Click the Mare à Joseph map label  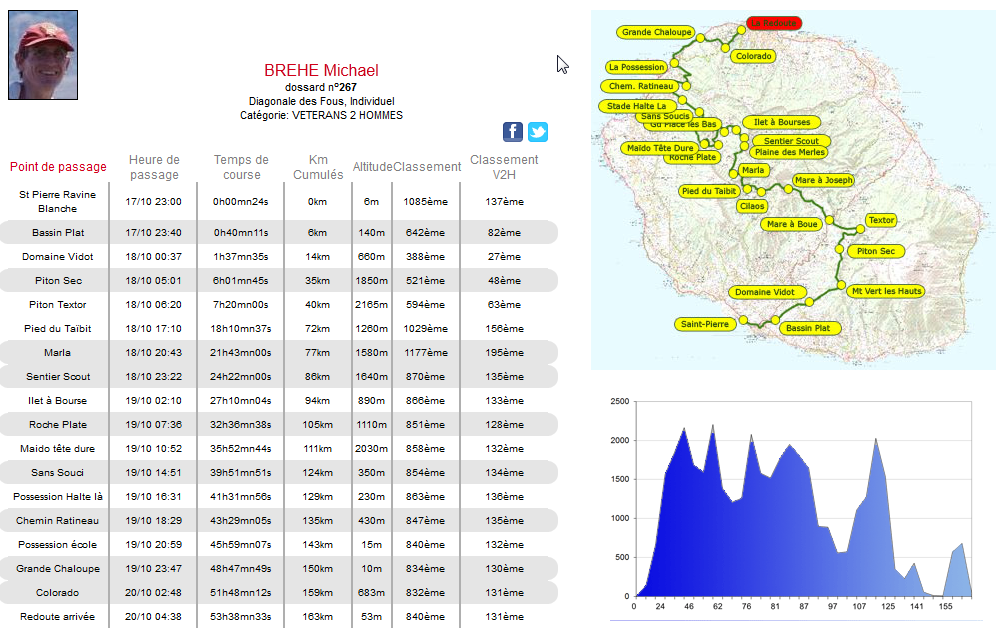(824, 180)
